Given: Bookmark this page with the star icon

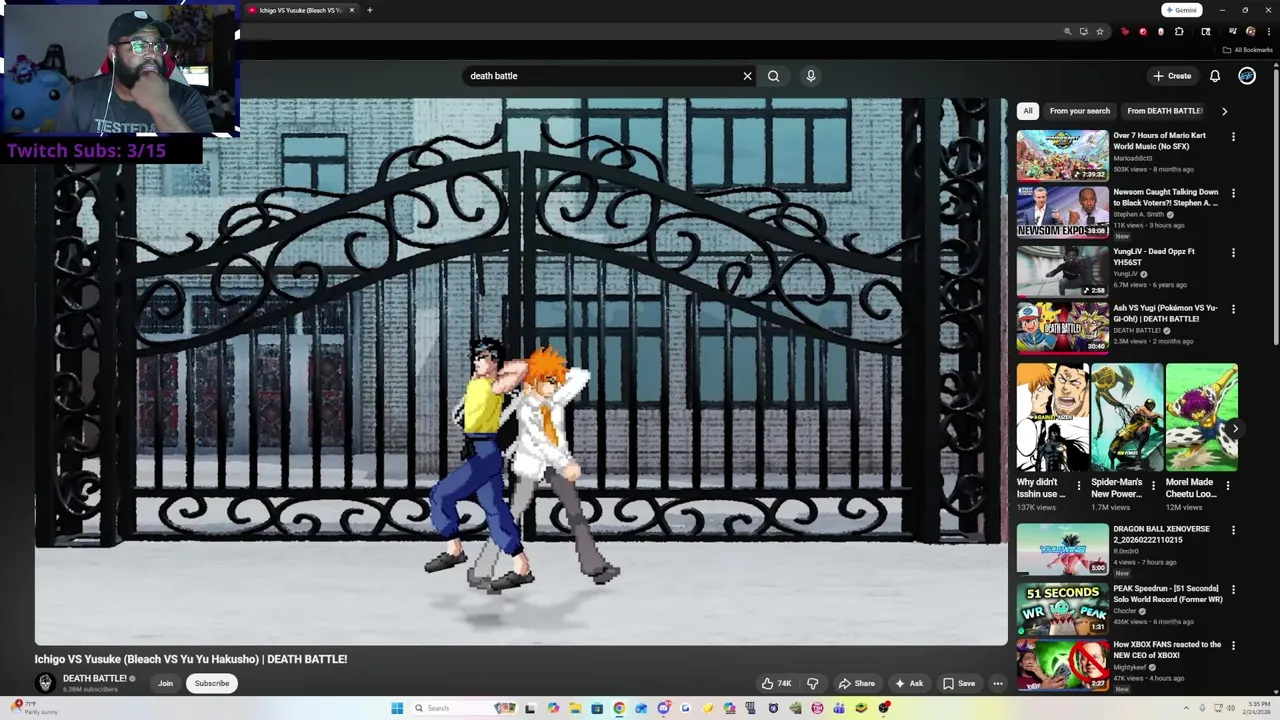Looking at the screenshot, I should click(x=1100, y=31).
